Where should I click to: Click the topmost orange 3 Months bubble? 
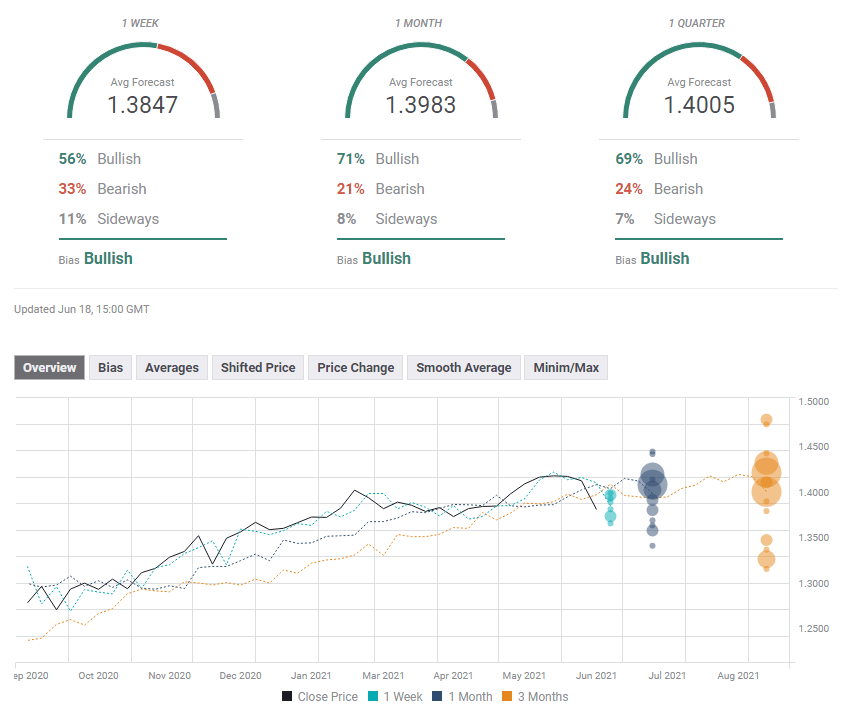pos(766,420)
